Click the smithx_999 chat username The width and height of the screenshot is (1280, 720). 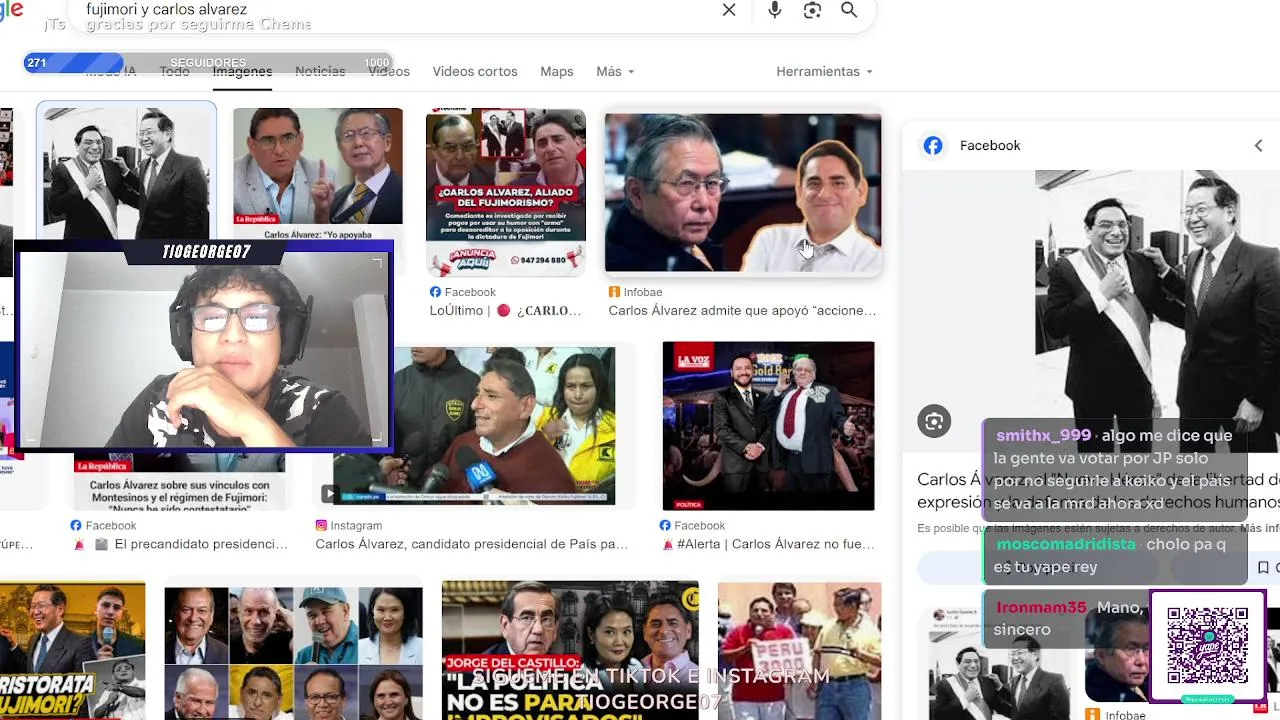click(1044, 436)
